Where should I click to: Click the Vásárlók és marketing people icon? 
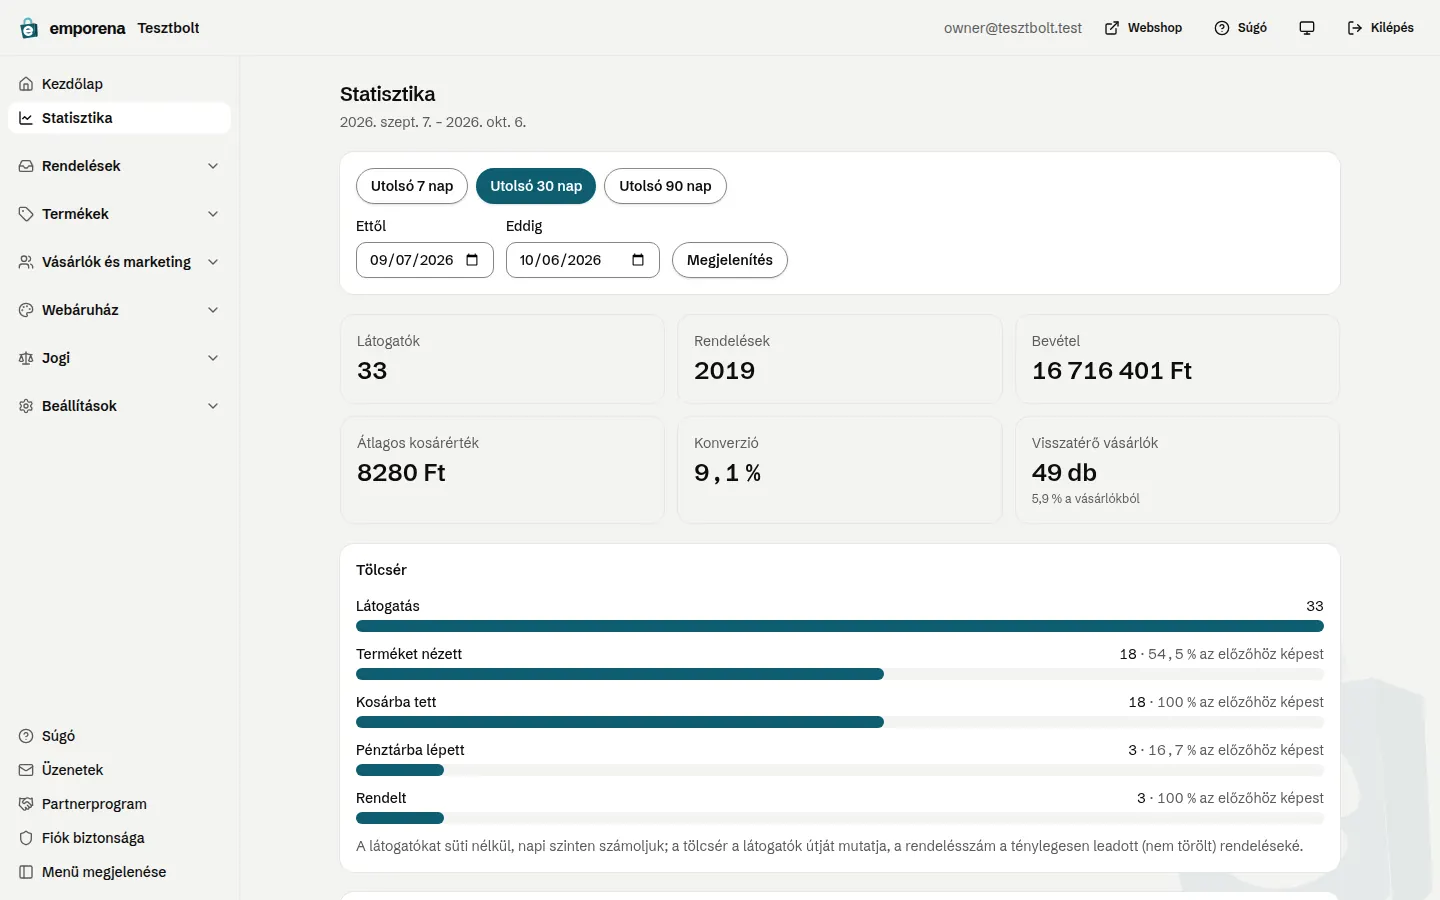pos(26,262)
